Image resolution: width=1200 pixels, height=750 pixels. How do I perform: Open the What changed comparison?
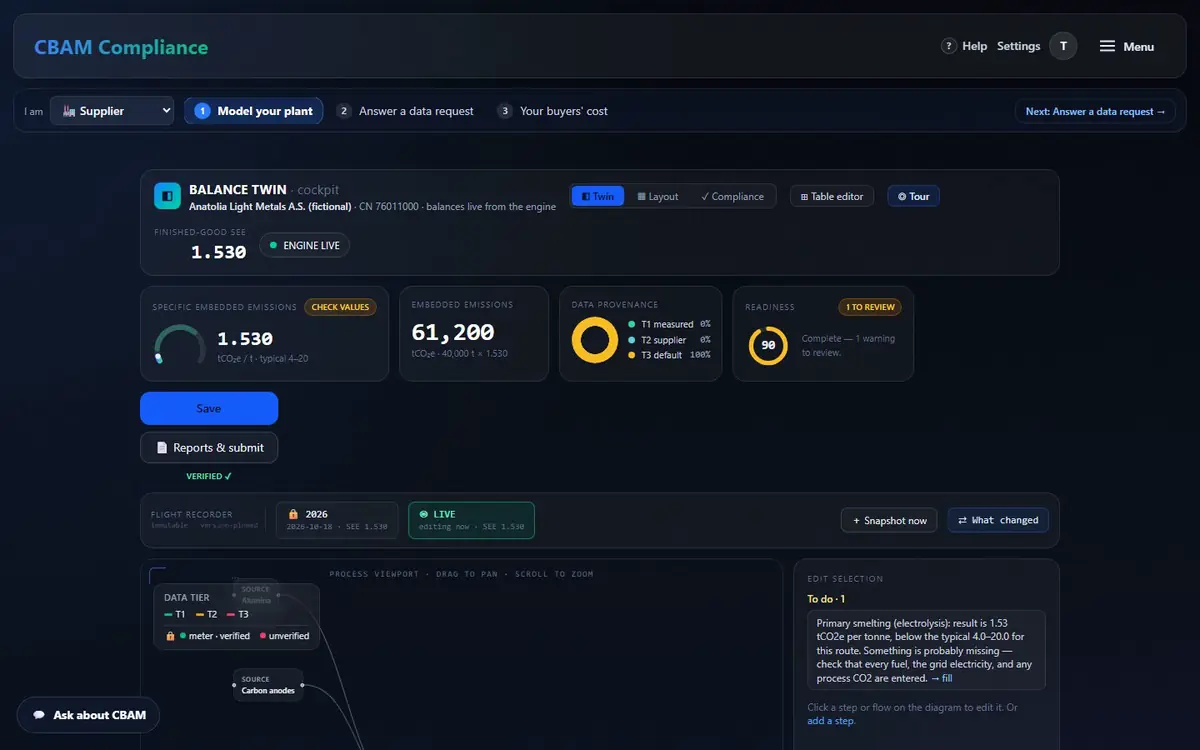tap(998, 520)
